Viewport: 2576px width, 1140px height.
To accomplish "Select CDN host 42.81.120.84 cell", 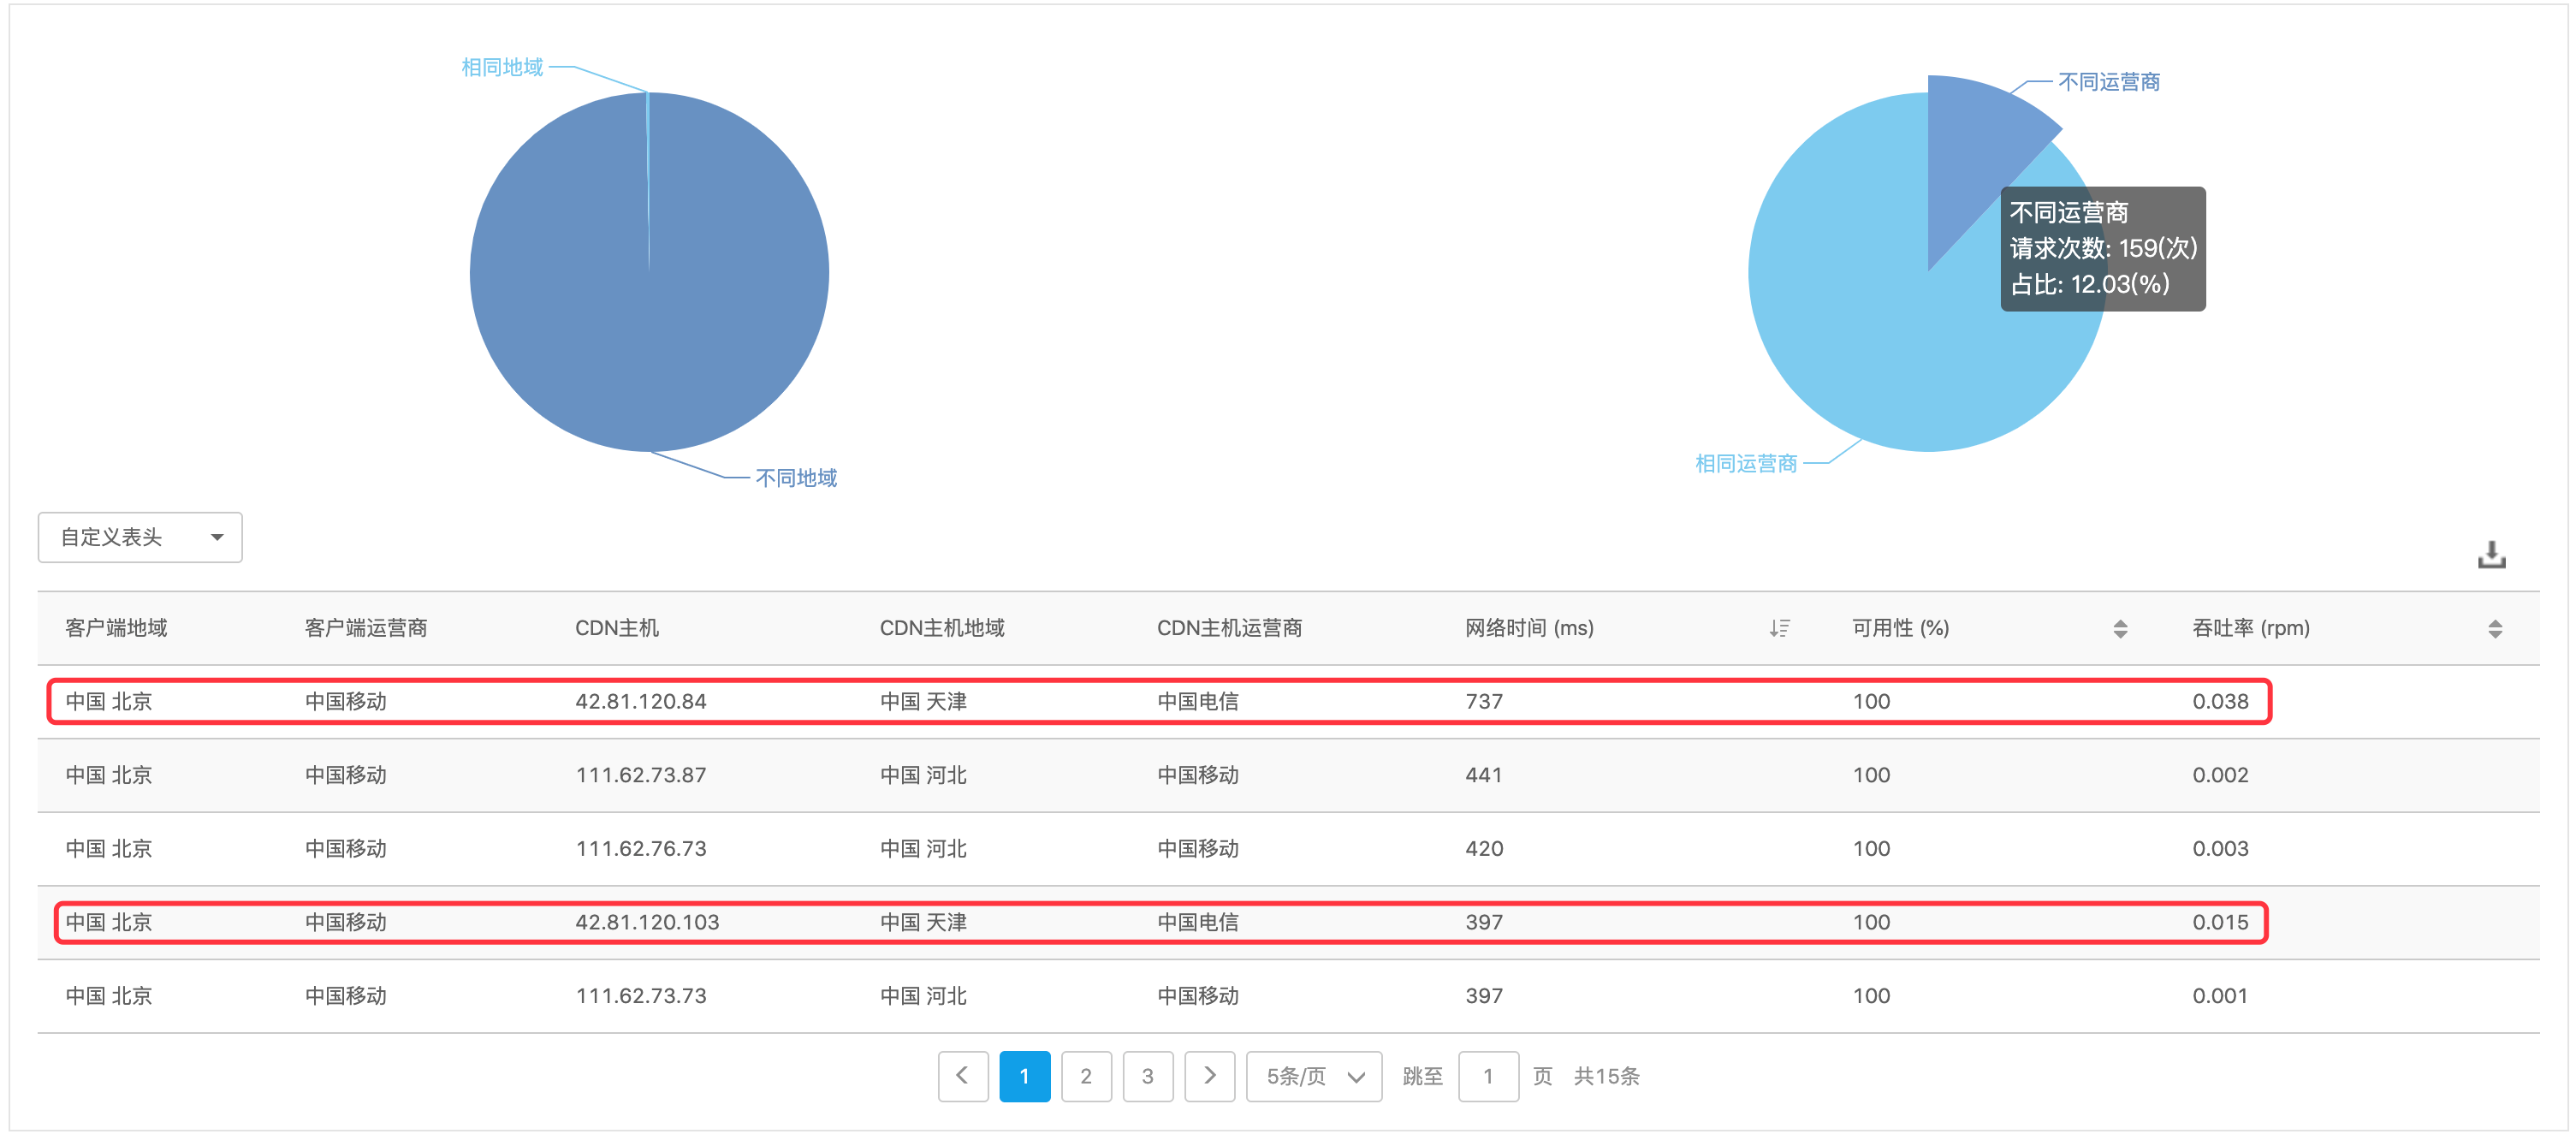I will [641, 701].
